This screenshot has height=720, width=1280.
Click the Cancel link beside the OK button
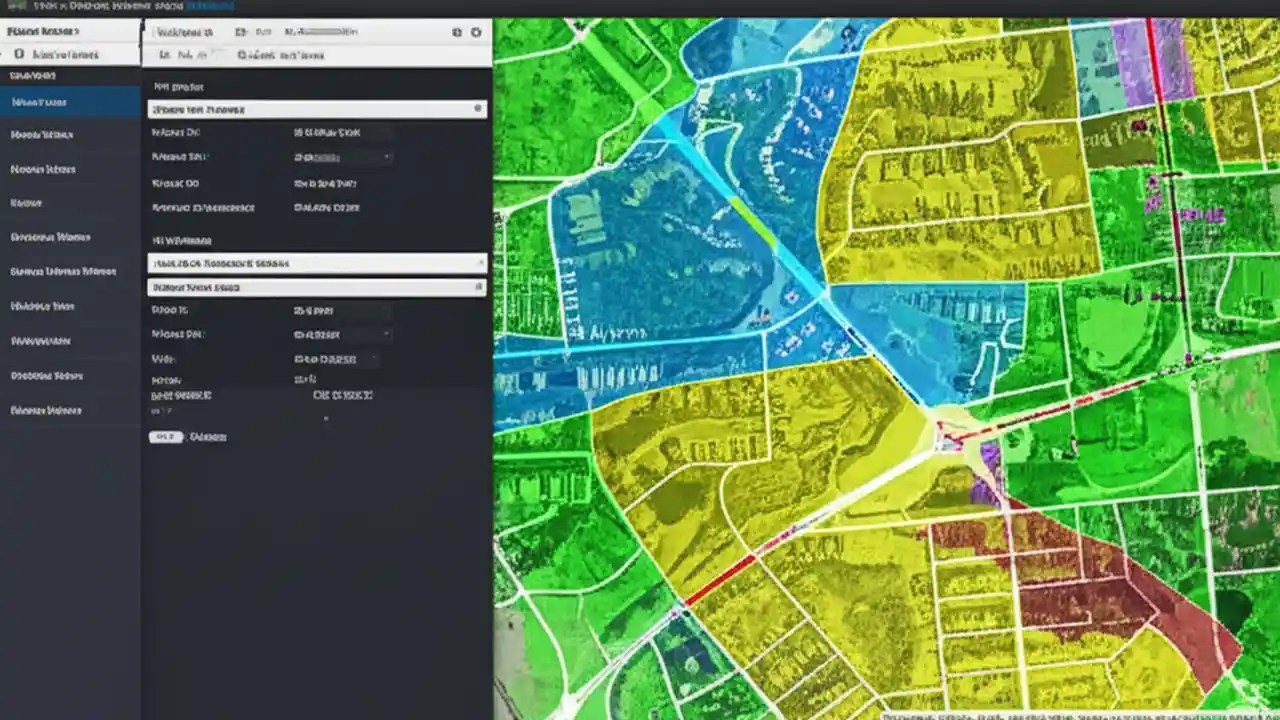(x=208, y=436)
